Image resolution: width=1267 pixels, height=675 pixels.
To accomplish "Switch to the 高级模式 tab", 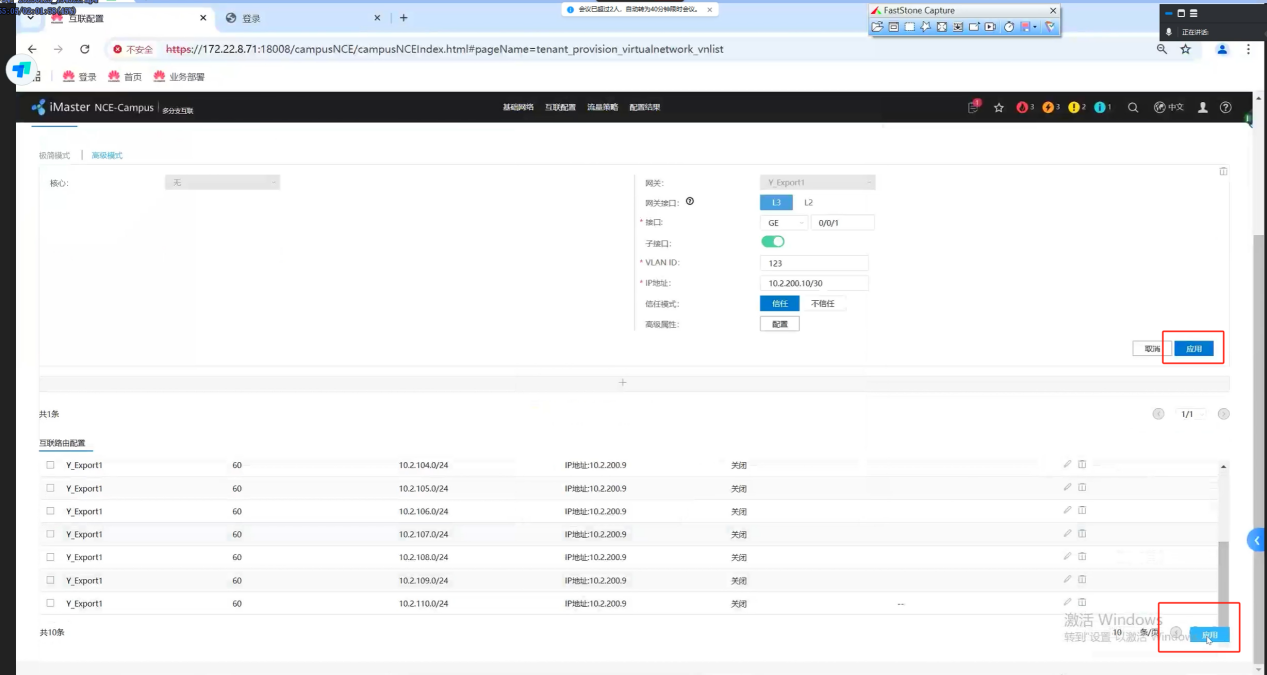I will (x=107, y=155).
